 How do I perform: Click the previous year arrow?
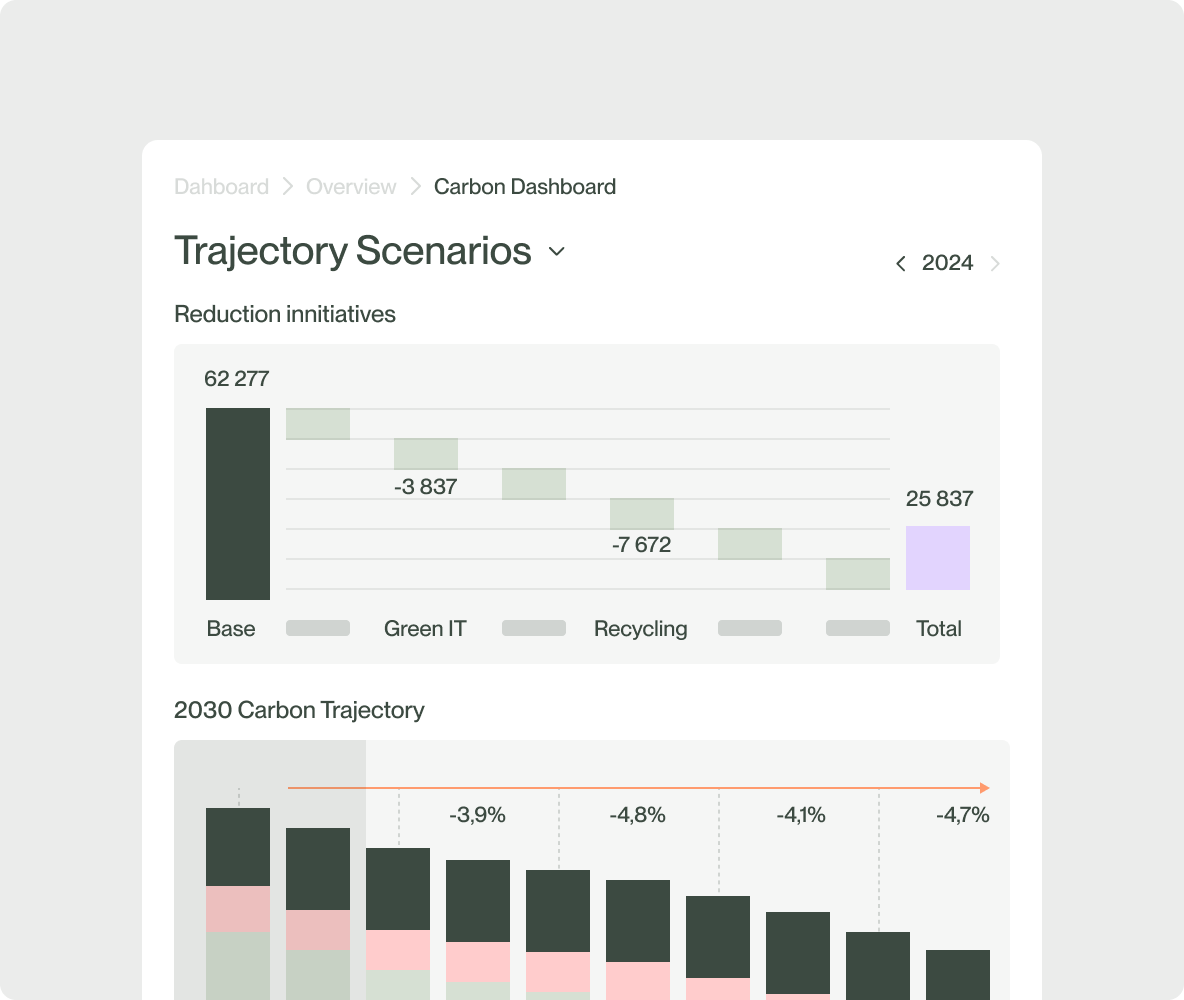[x=901, y=263]
